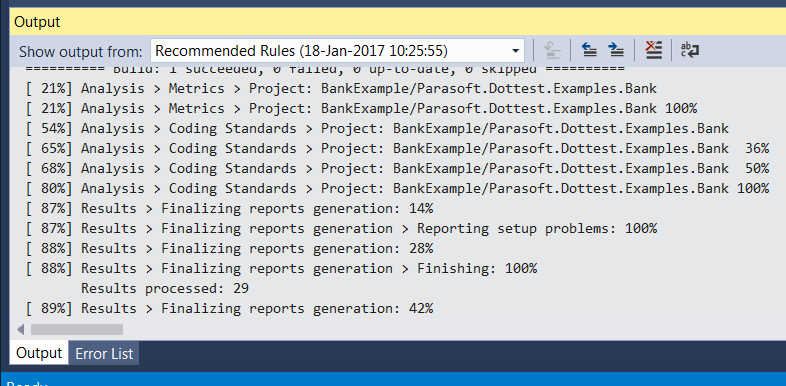Click the Find Message in Code icon
This screenshot has height=386, width=786.
click(551, 50)
